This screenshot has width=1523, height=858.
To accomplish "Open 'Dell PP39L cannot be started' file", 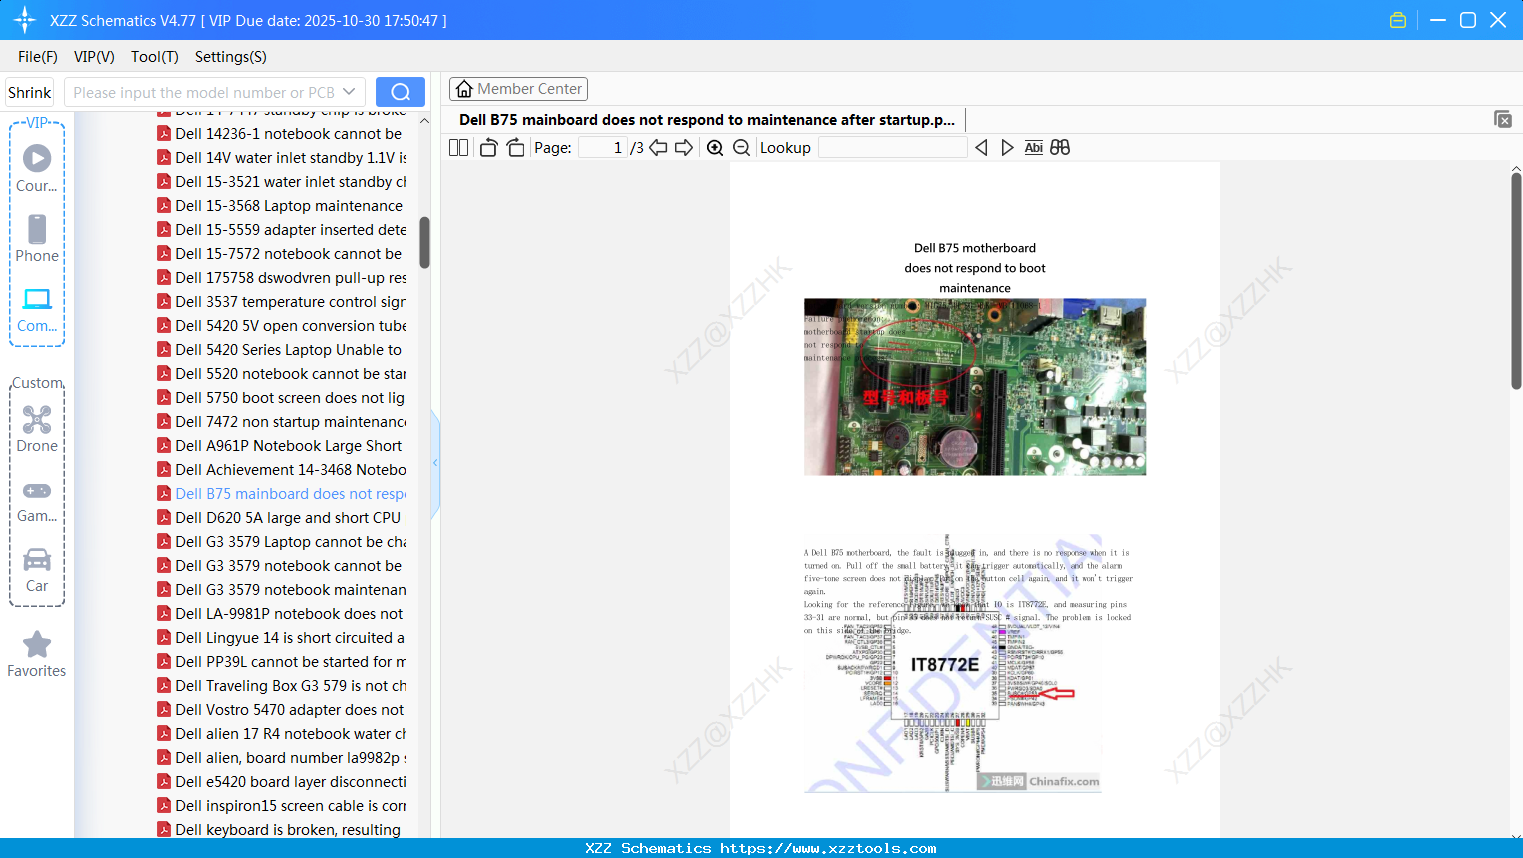I will coord(282,662).
